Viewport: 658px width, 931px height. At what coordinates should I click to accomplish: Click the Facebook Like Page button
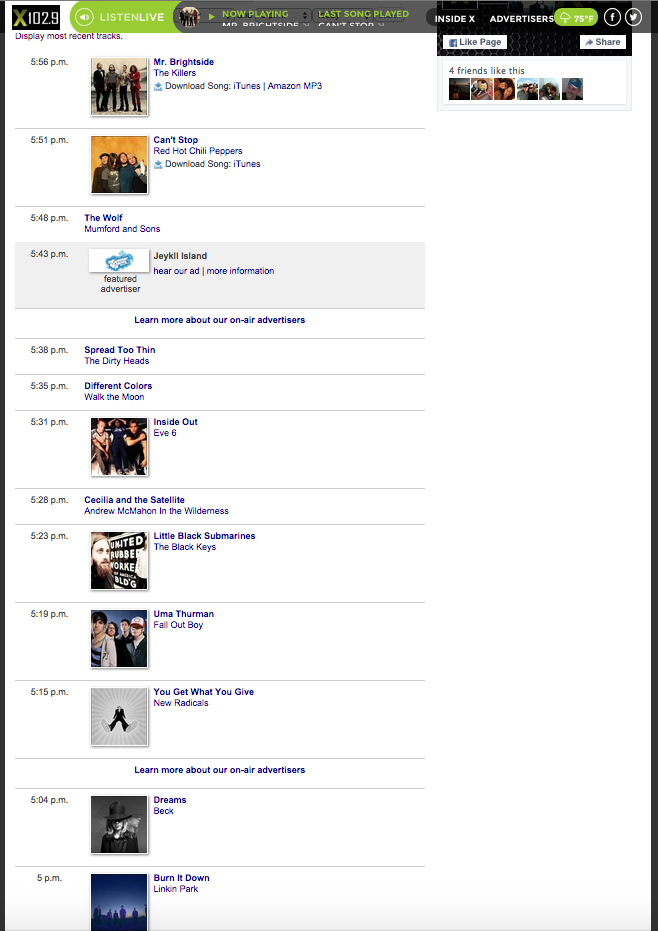475,42
